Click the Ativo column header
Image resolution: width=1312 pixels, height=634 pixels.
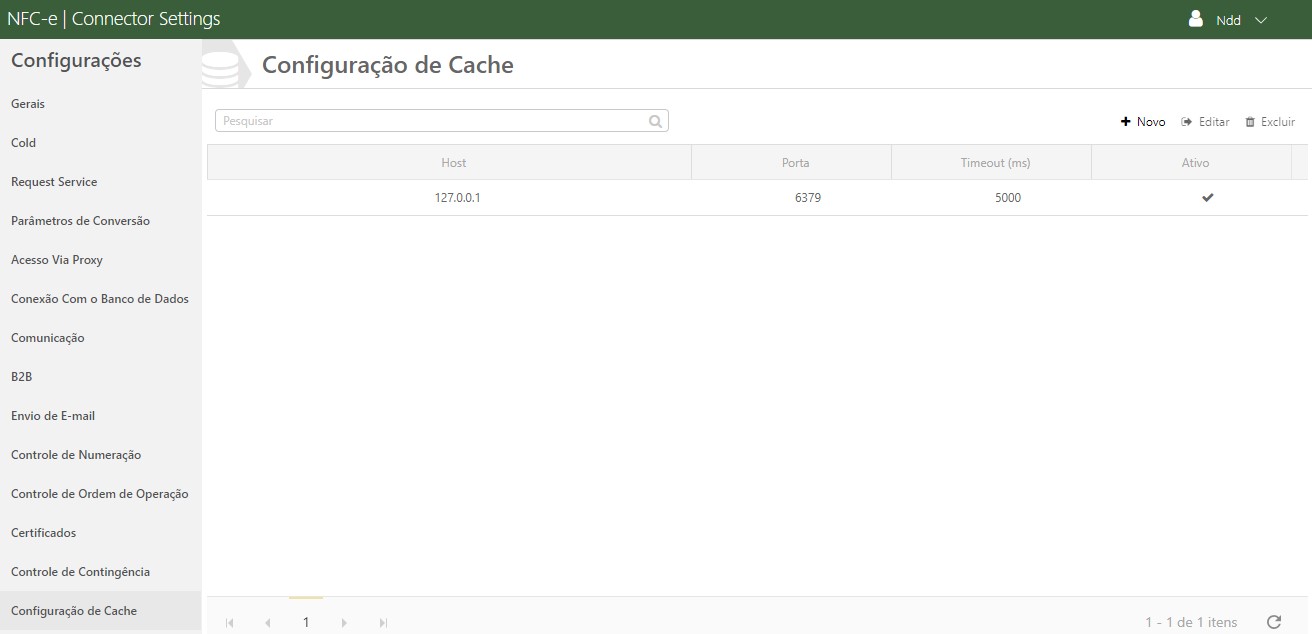(x=1196, y=162)
